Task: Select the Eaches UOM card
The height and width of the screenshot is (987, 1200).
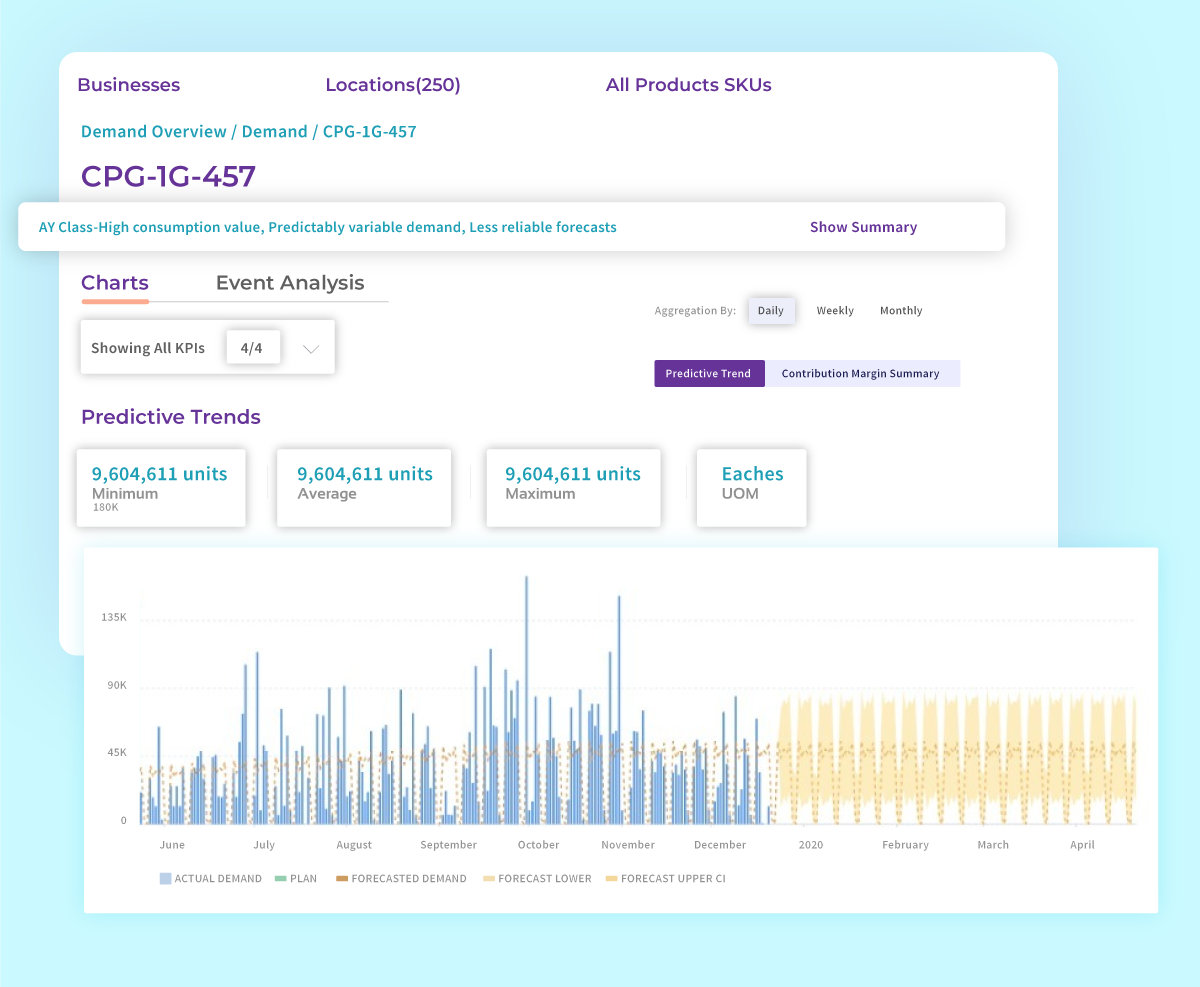Action: click(751, 487)
